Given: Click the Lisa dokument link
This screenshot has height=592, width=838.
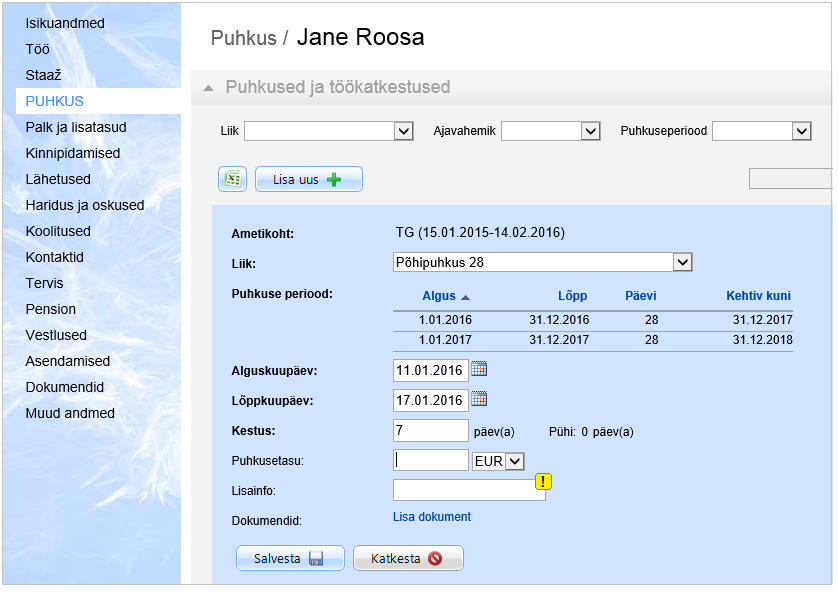Looking at the screenshot, I should point(432,517).
